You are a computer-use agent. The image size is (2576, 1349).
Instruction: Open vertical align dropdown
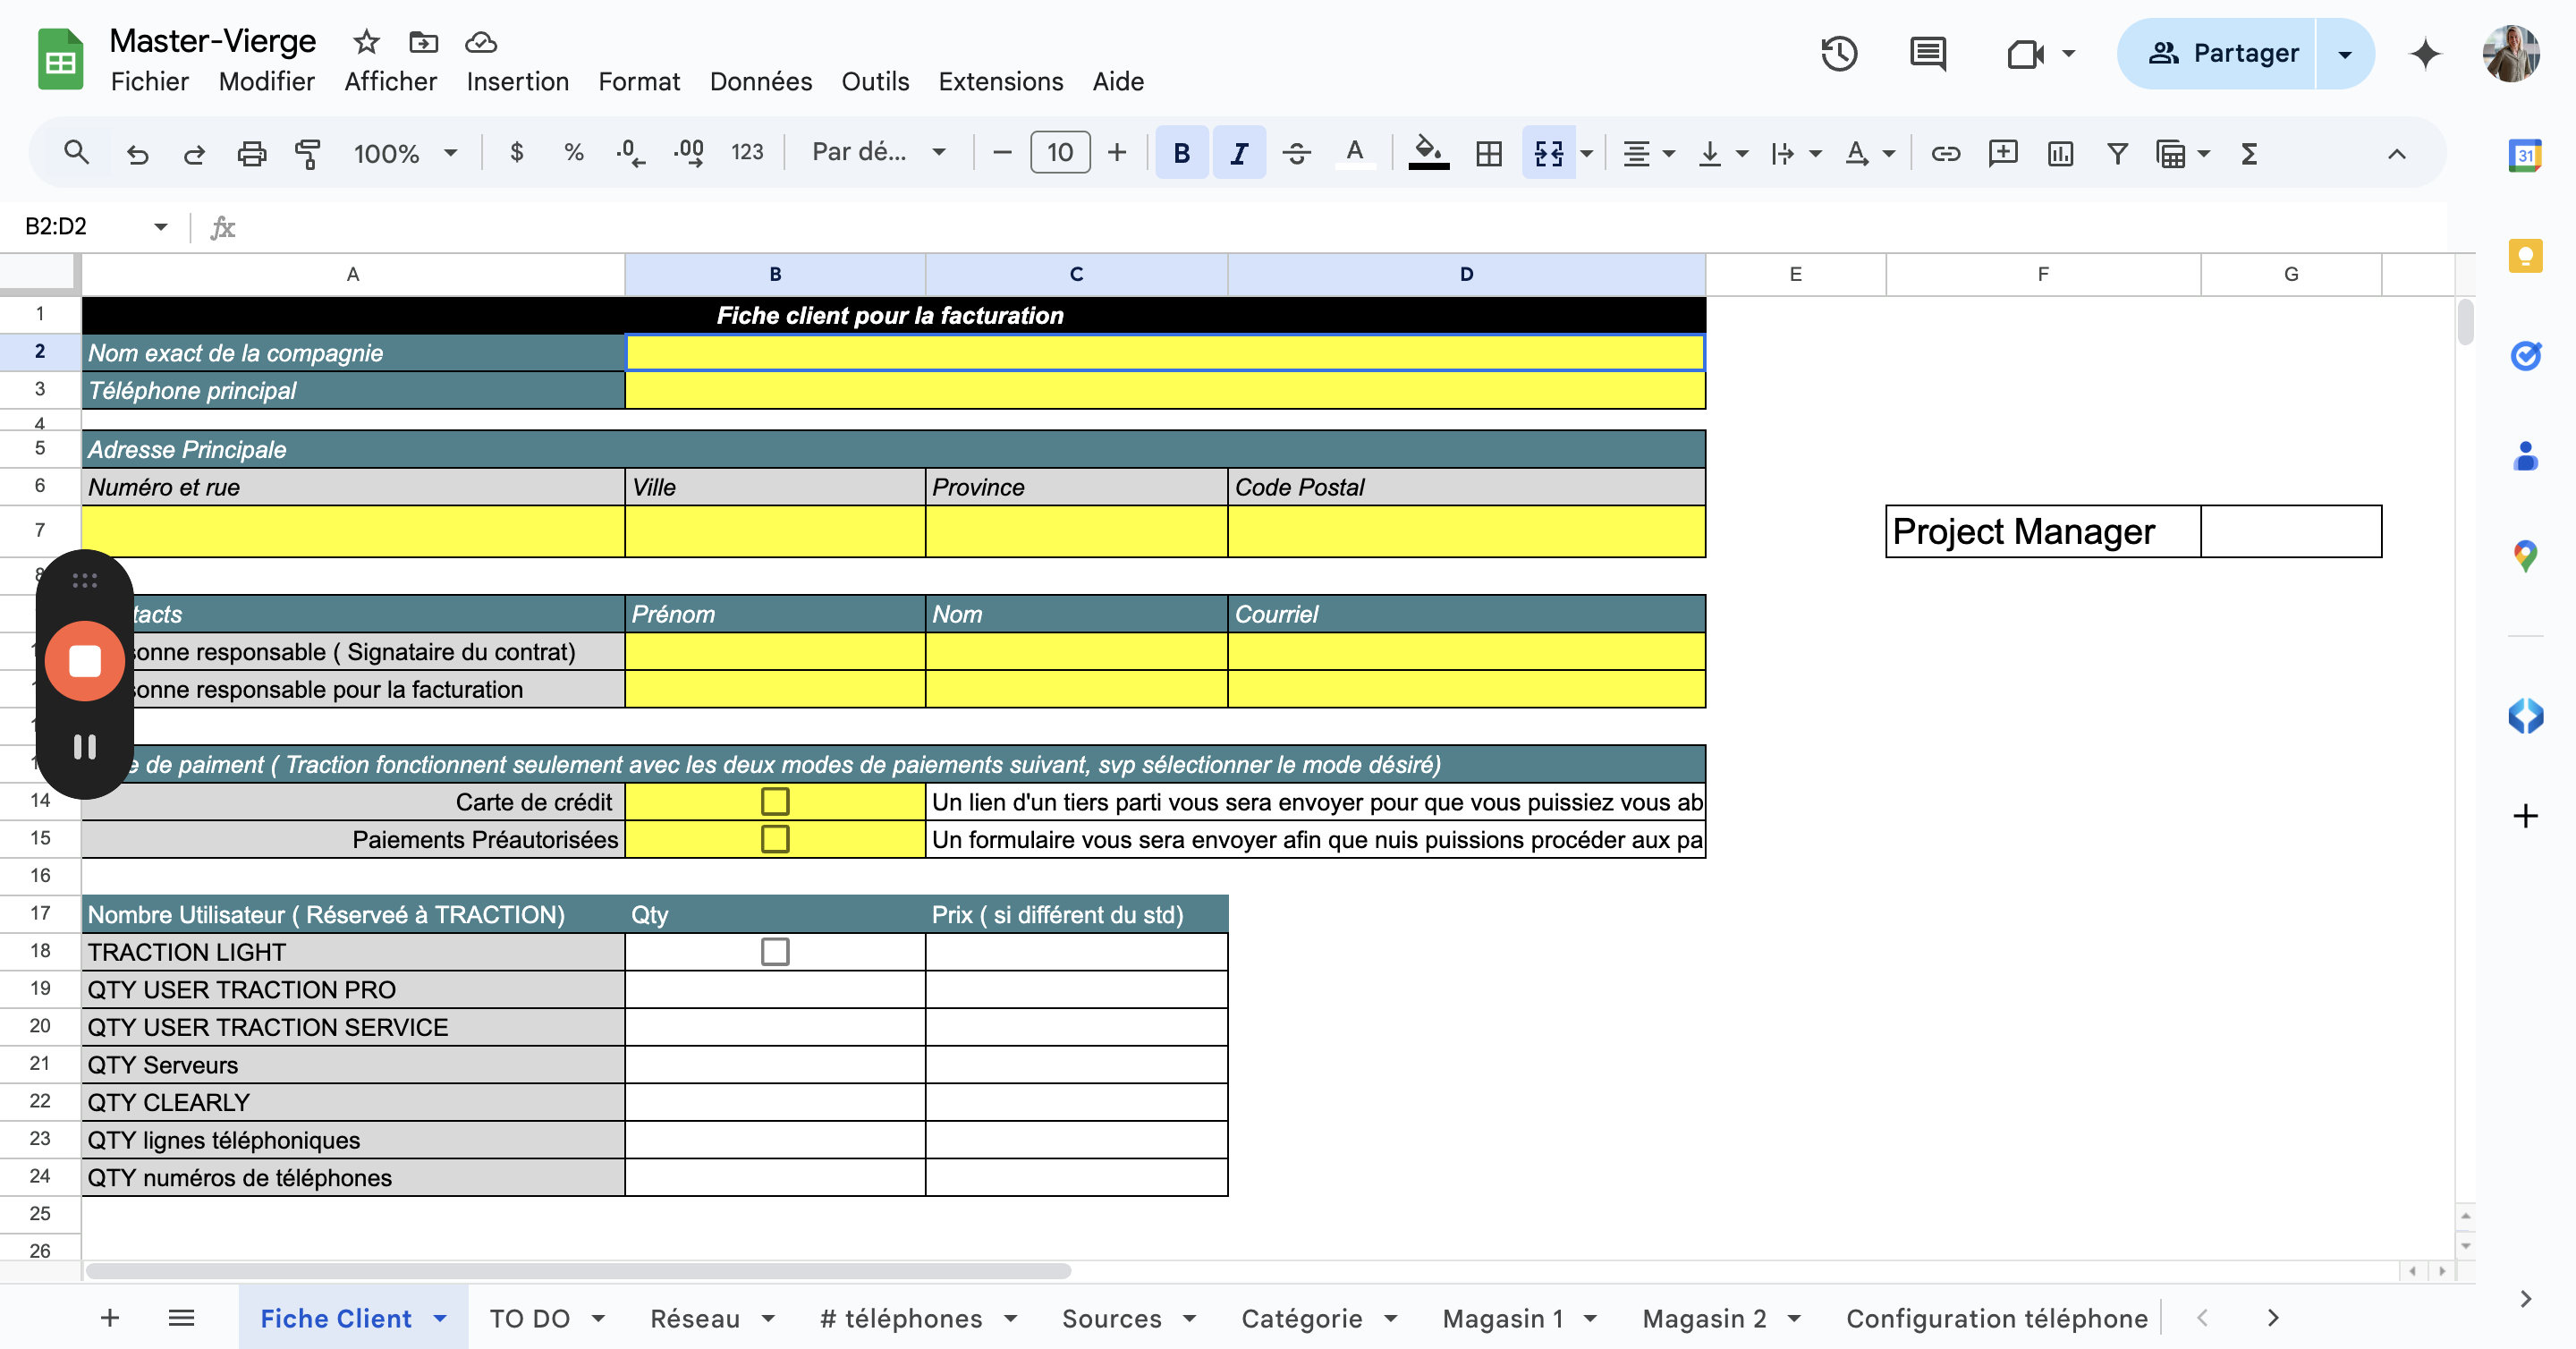[1722, 153]
